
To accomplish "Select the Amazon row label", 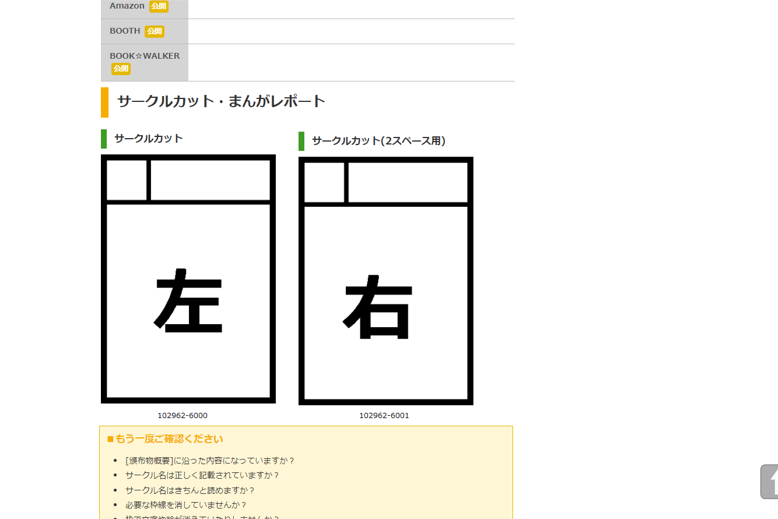I will point(127,6).
